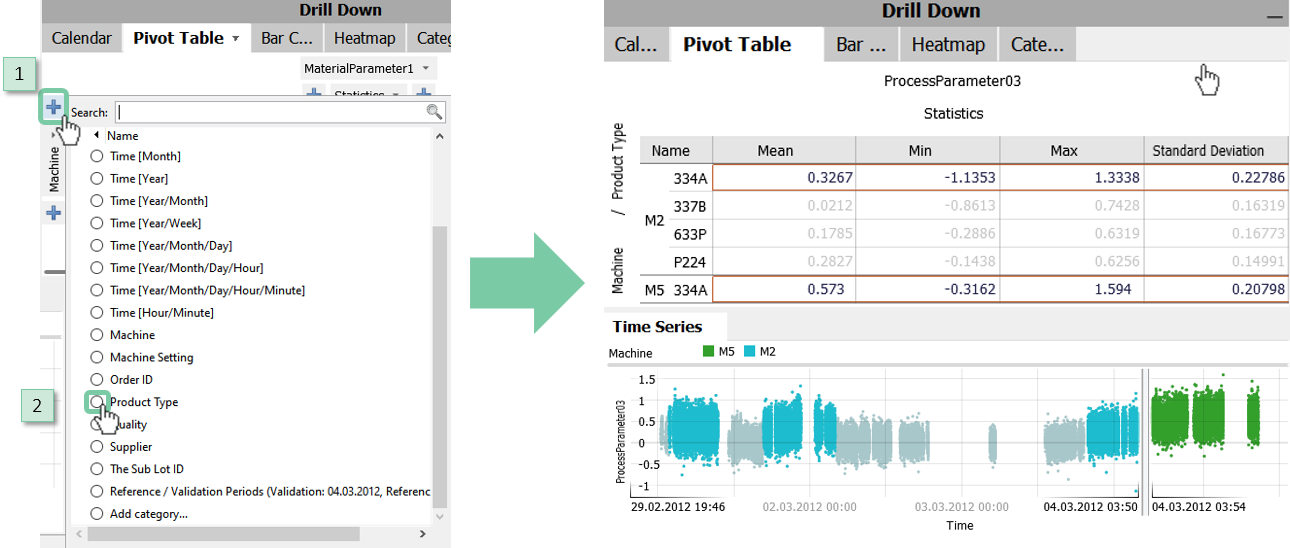The height and width of the screenshot is (548, 1290).
Task: Select the Supplier radio option
Action: coord(97,447)
